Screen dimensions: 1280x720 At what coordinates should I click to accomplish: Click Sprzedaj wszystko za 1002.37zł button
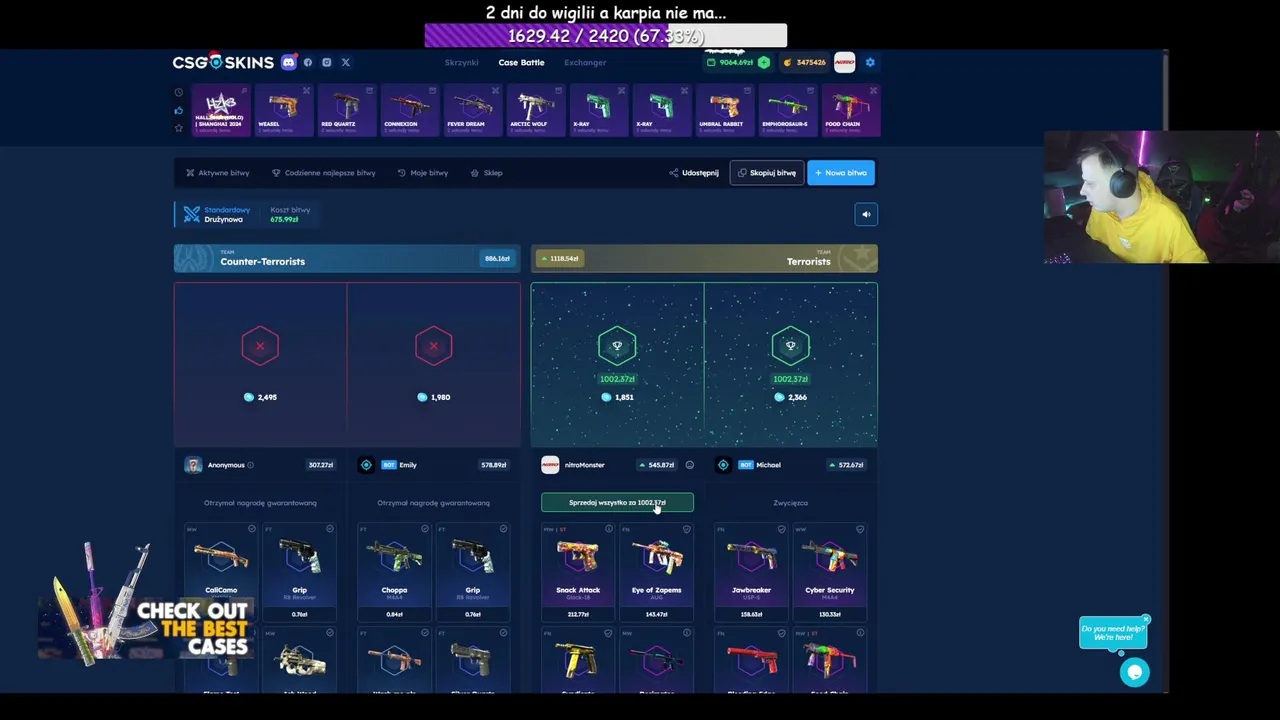click(617, 503)
